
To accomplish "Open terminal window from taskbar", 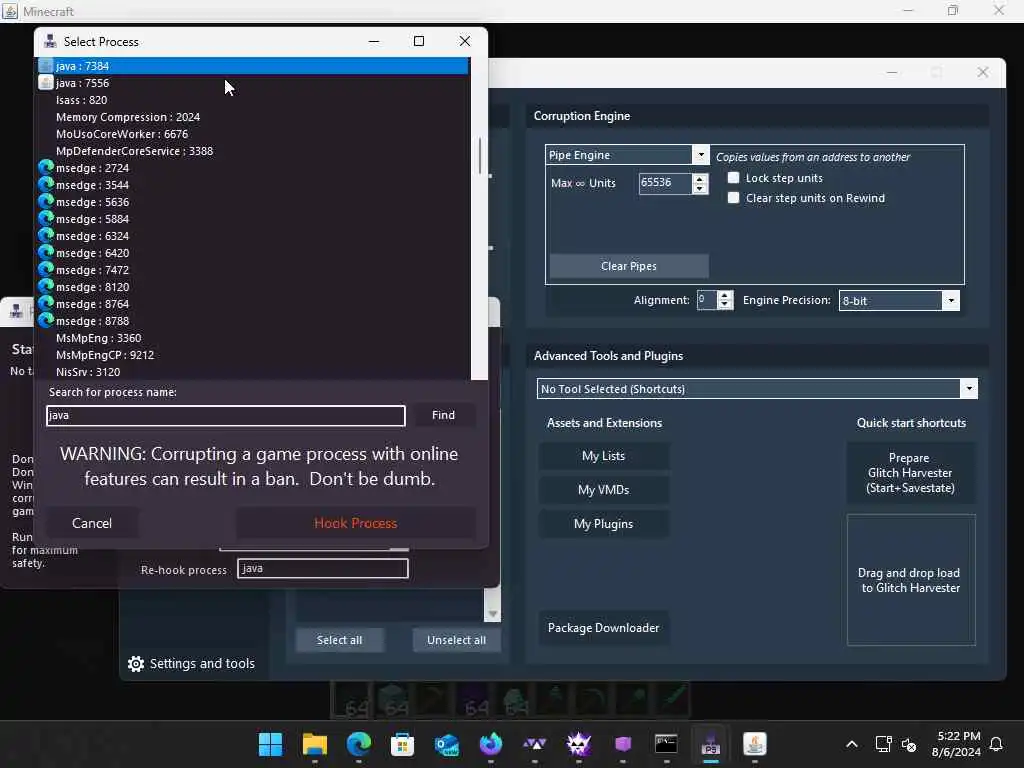I will [666, 744].
